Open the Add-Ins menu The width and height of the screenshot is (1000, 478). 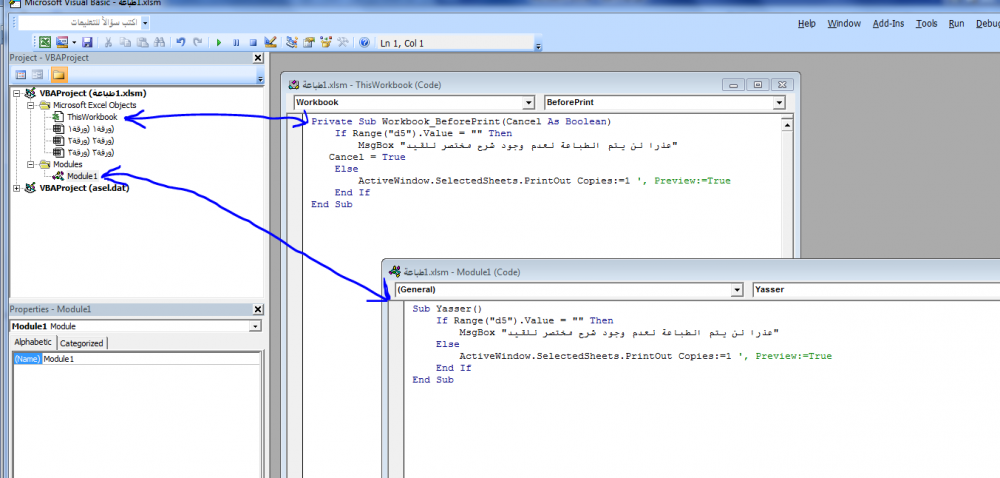(888, 23)
